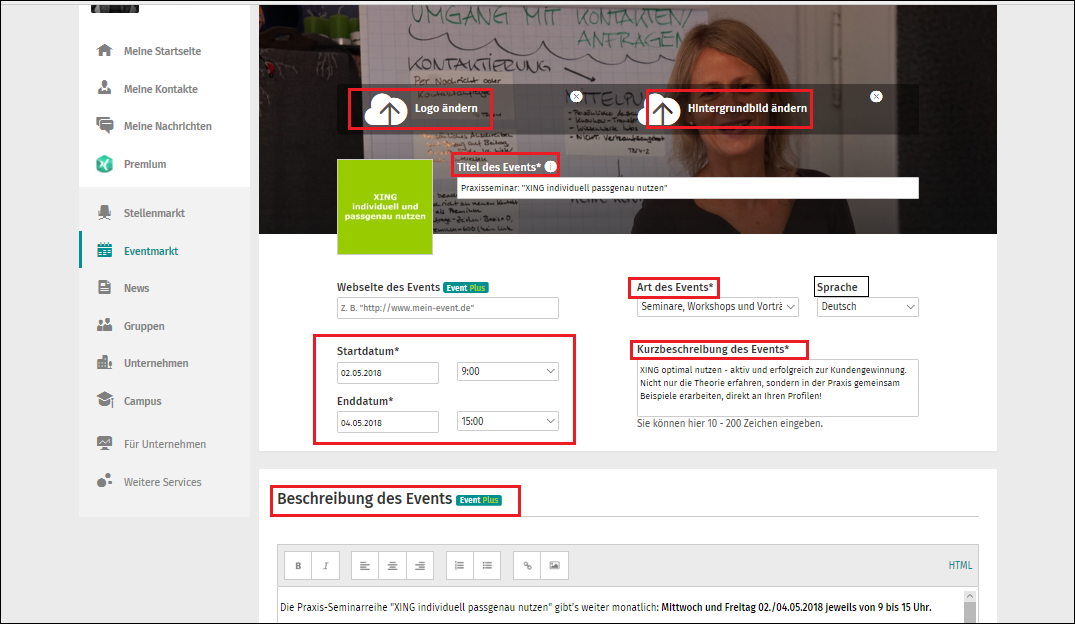Click the description editor scrollbar up arrow
1075x624 pixels.
tap(969, 596)
